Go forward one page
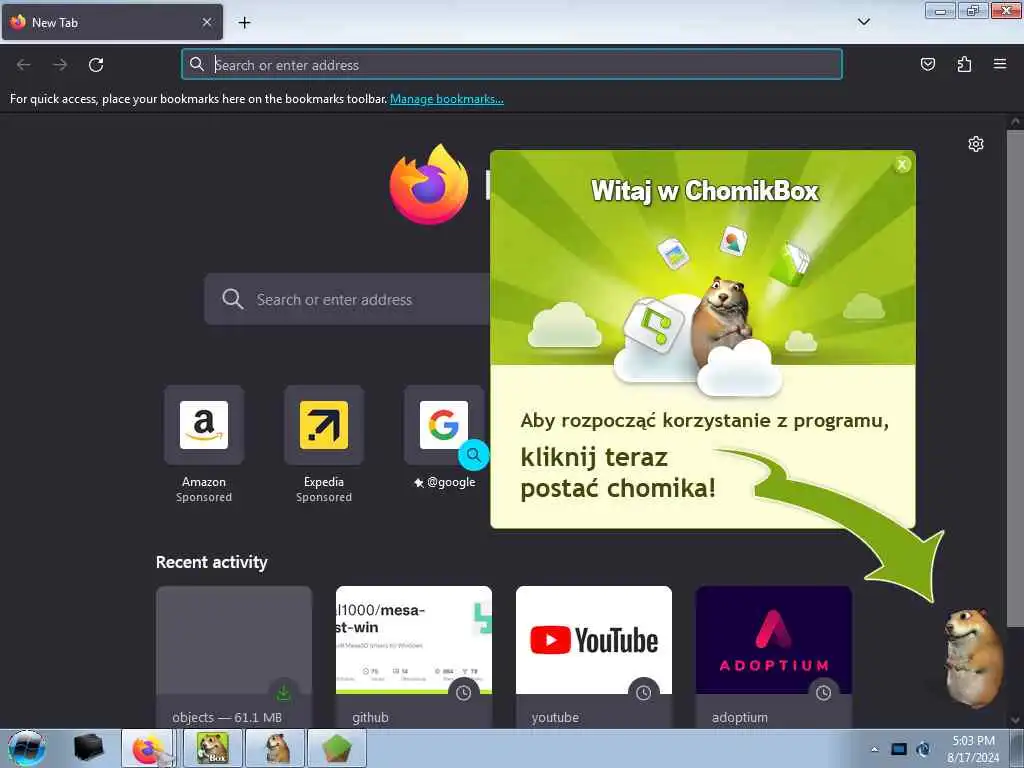 [x=60, y=65]
